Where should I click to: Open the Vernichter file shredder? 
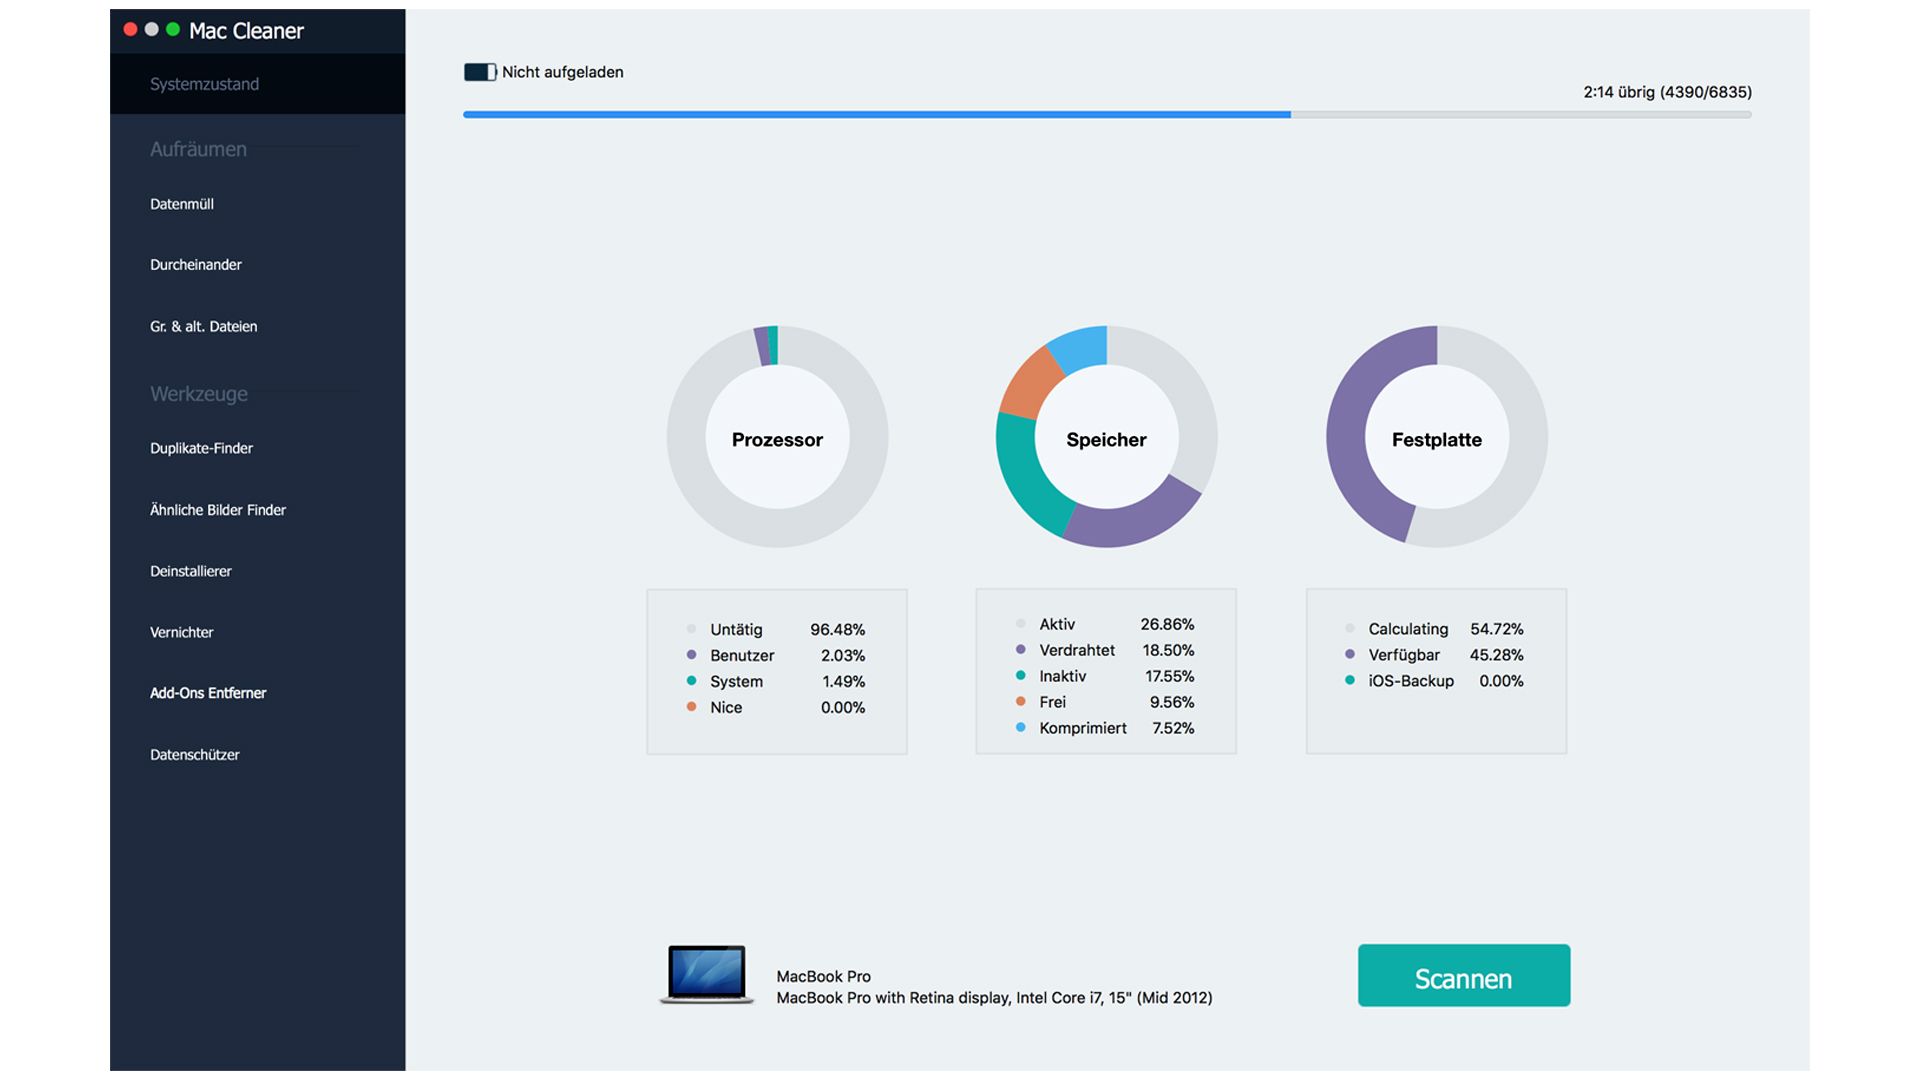coord(181,632)
